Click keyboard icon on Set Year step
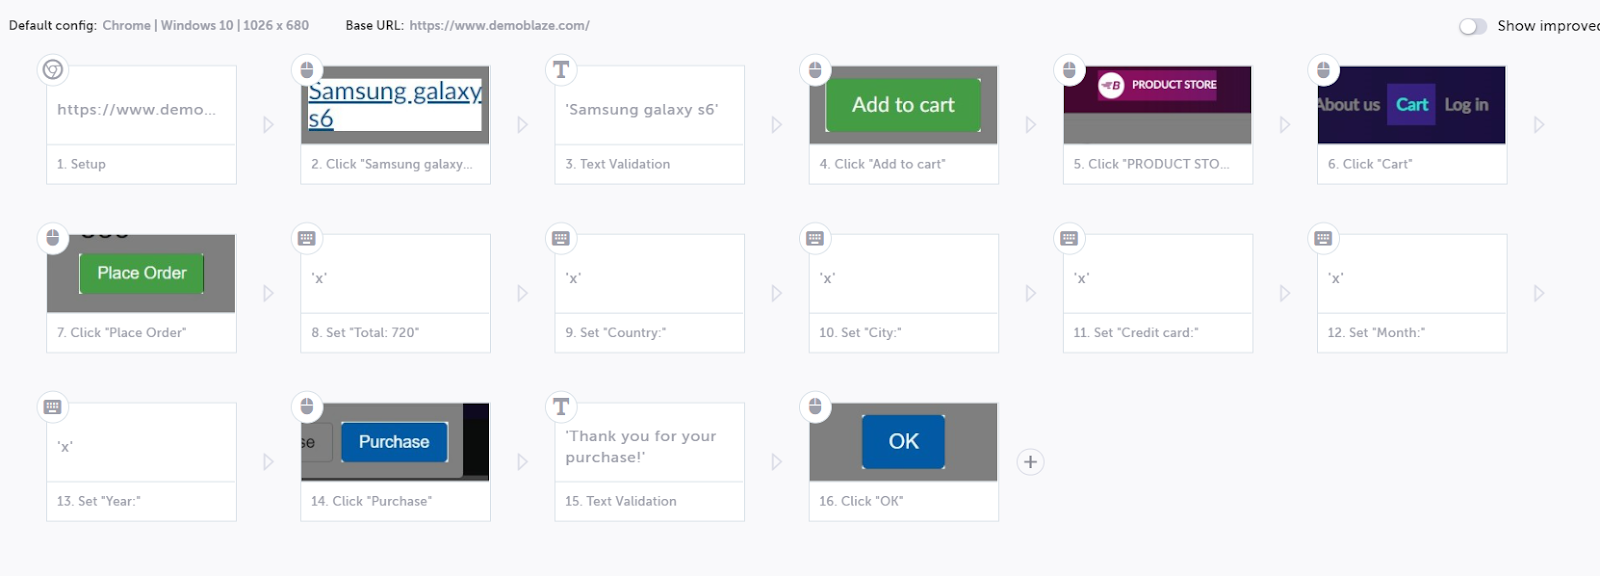The height and width of the screenshot is (576, 1600). coord(53,407)
